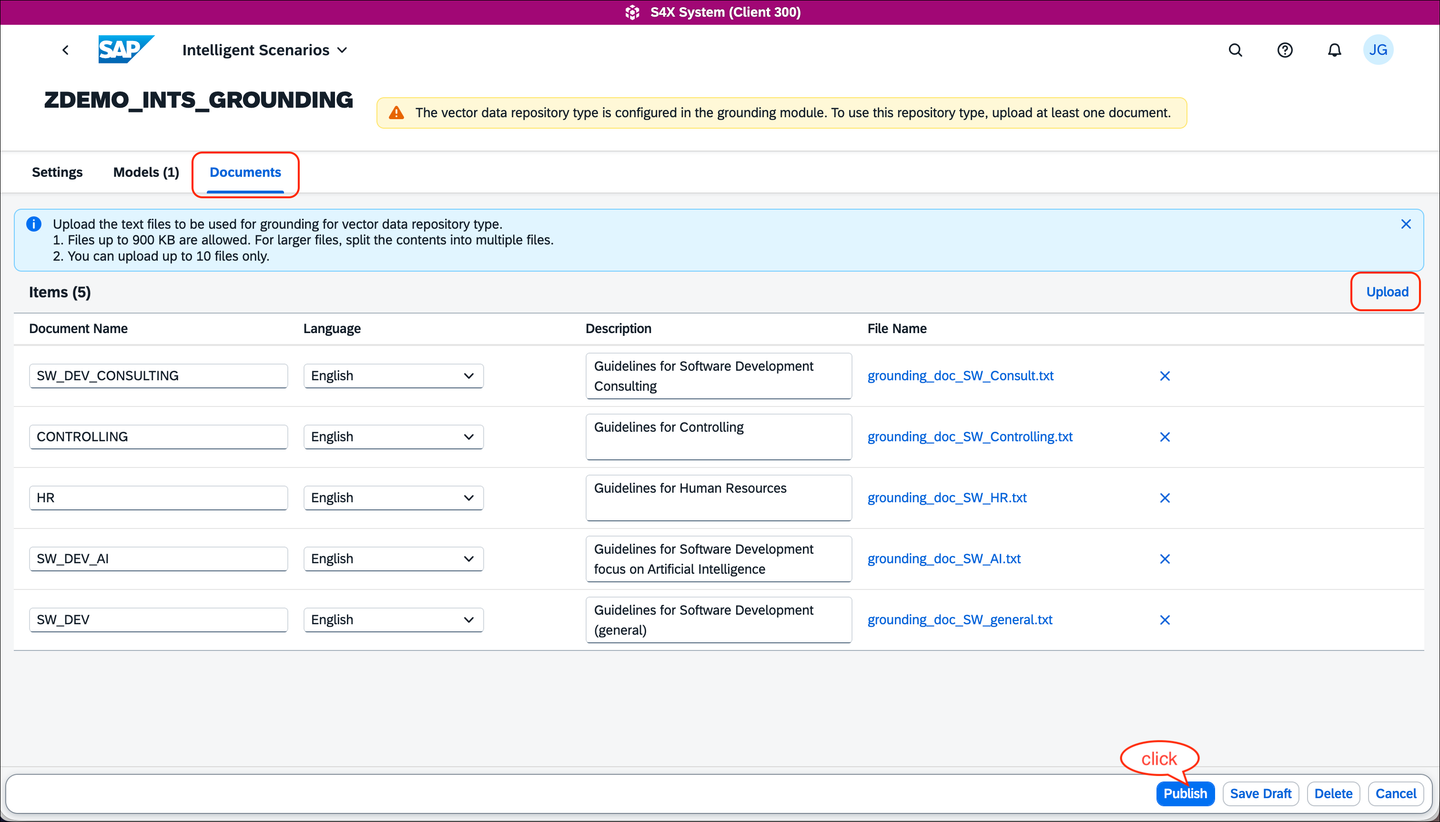Edit the HR document name field

point(158,498)
